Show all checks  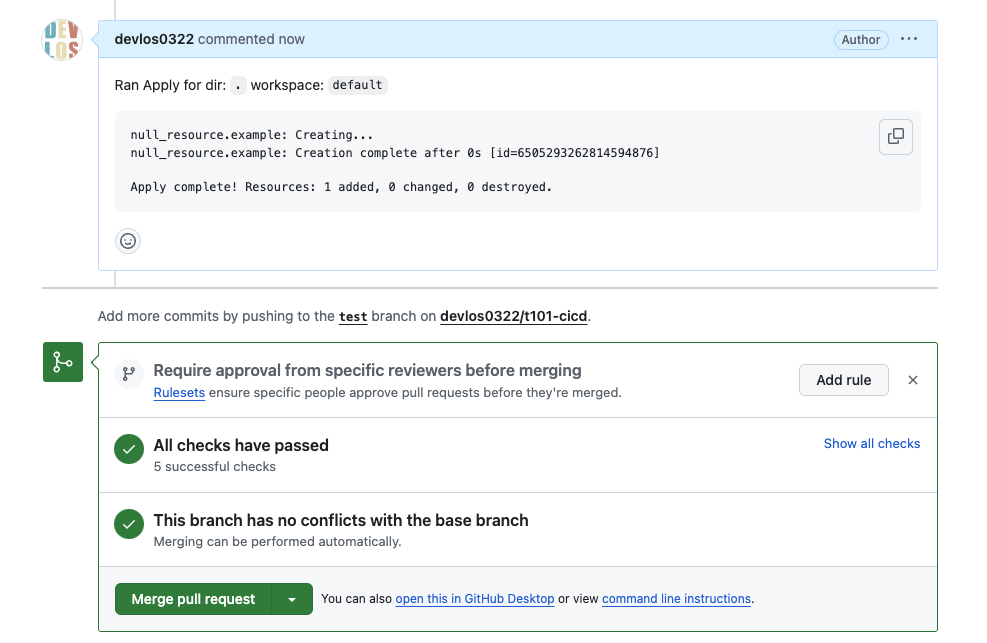[872, 444]
